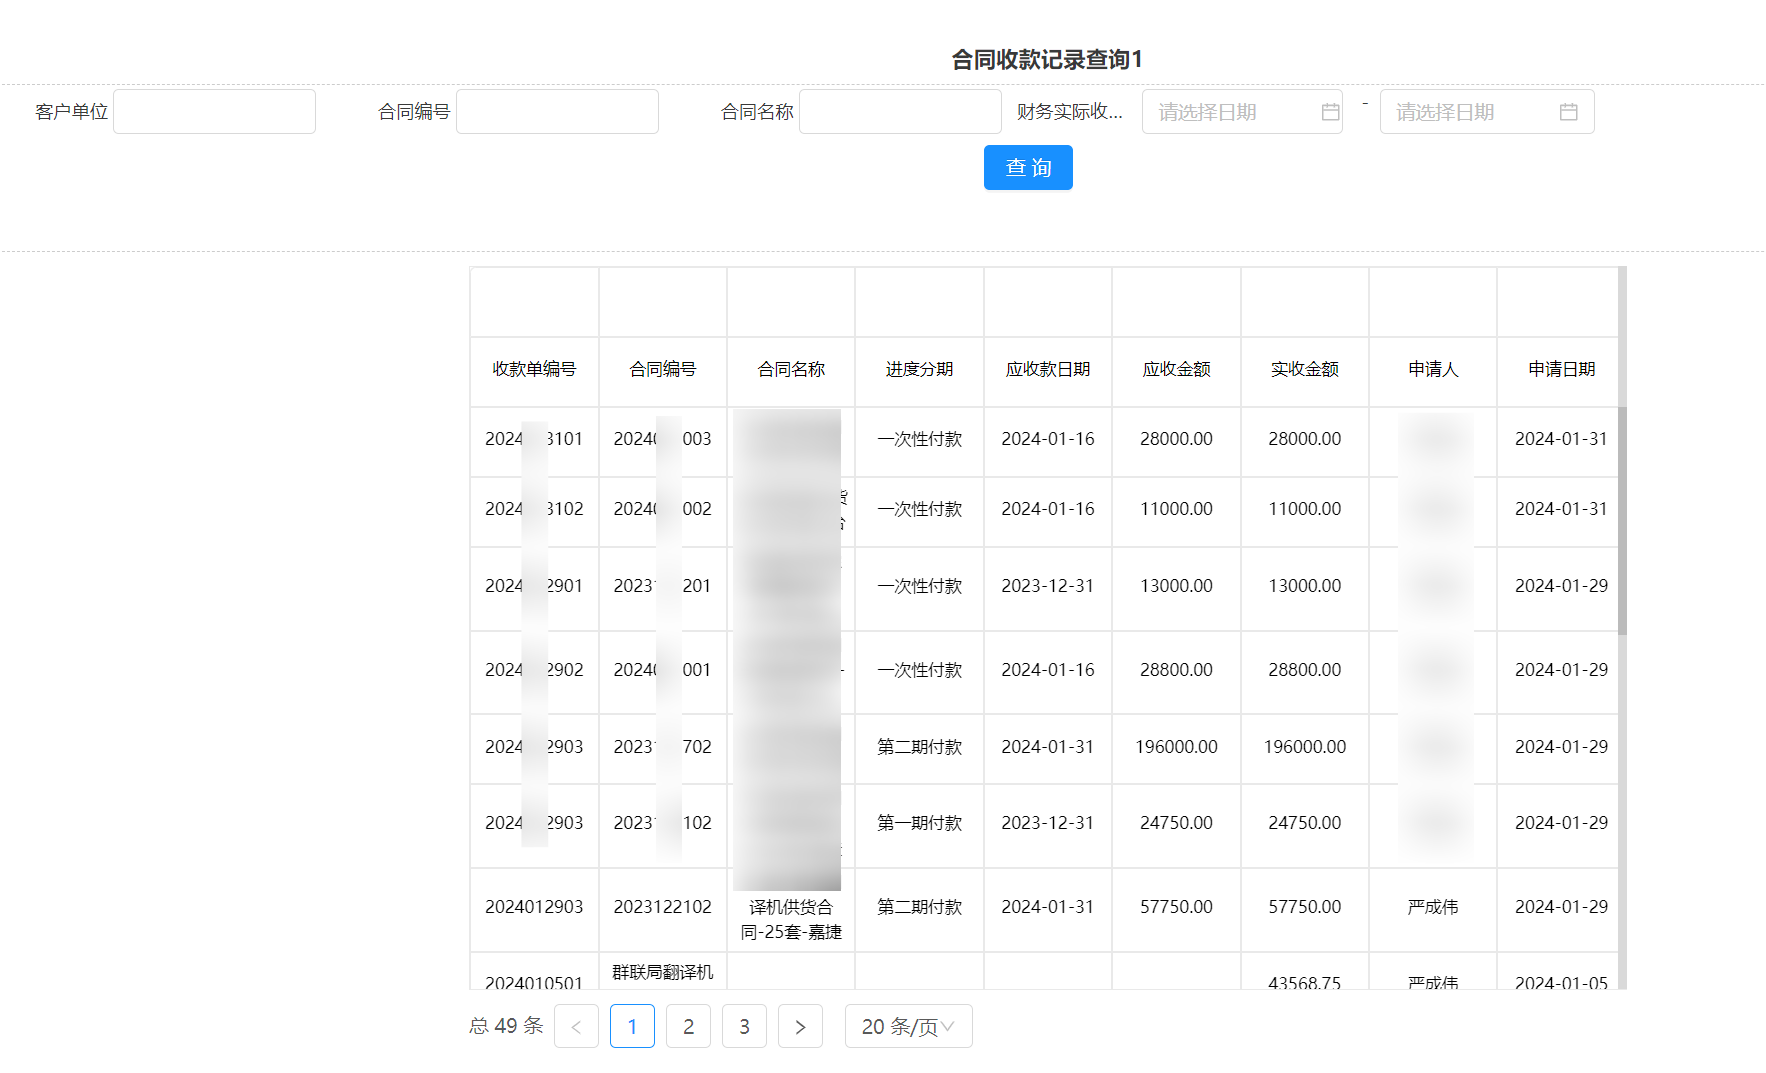Open the end date picker field

(1487, 112)
